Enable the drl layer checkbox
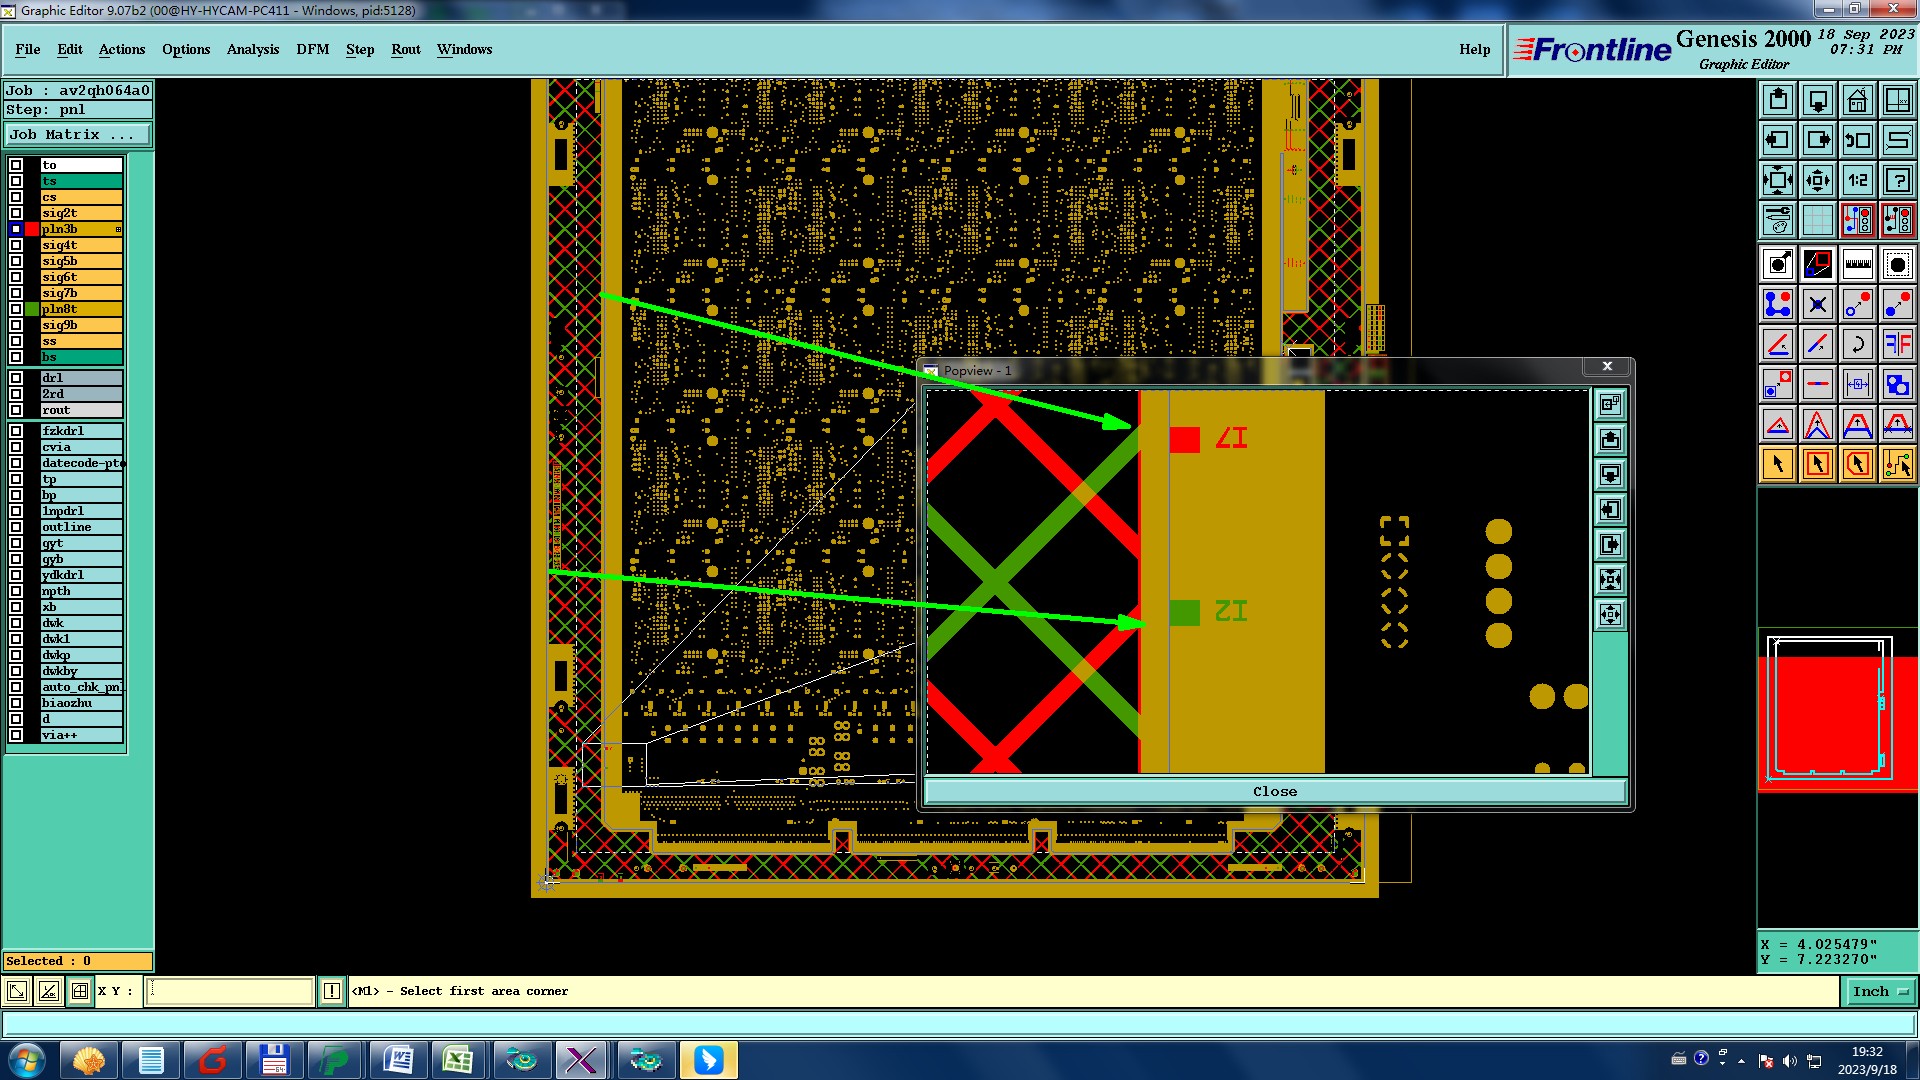This screenshot has width=1920, height=1080. [x=16, y=378]
